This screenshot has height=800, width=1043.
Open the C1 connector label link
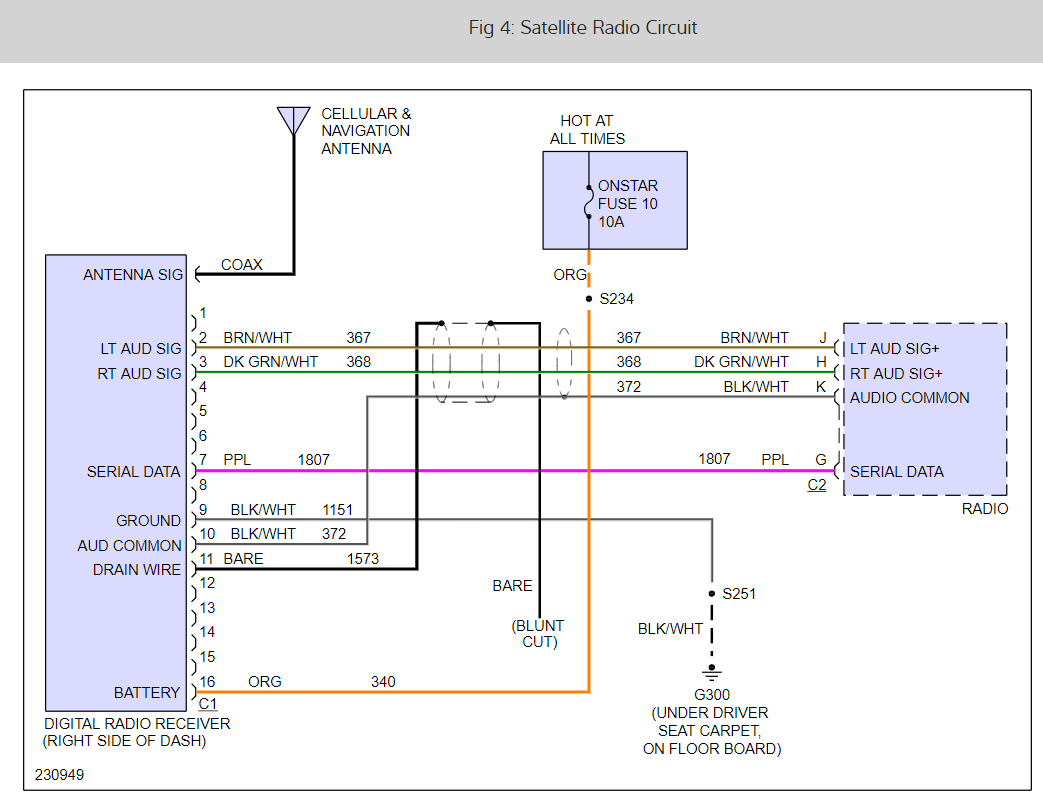tap(208, 704)
